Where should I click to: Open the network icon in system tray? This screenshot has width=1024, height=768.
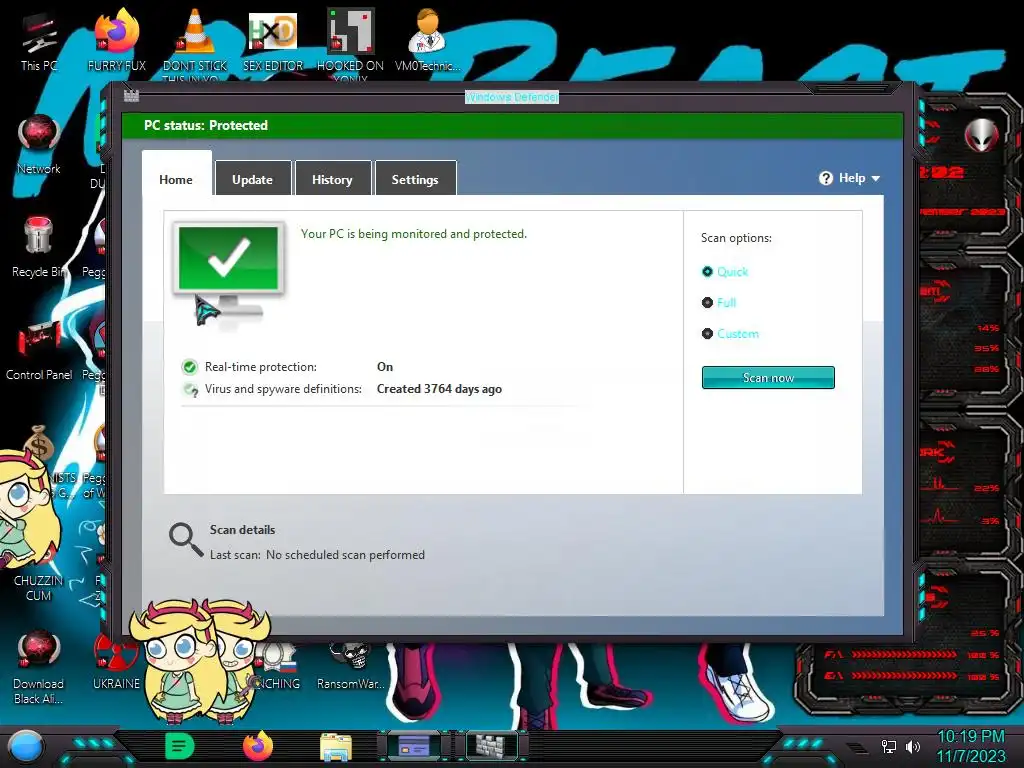tap(888, 746)
